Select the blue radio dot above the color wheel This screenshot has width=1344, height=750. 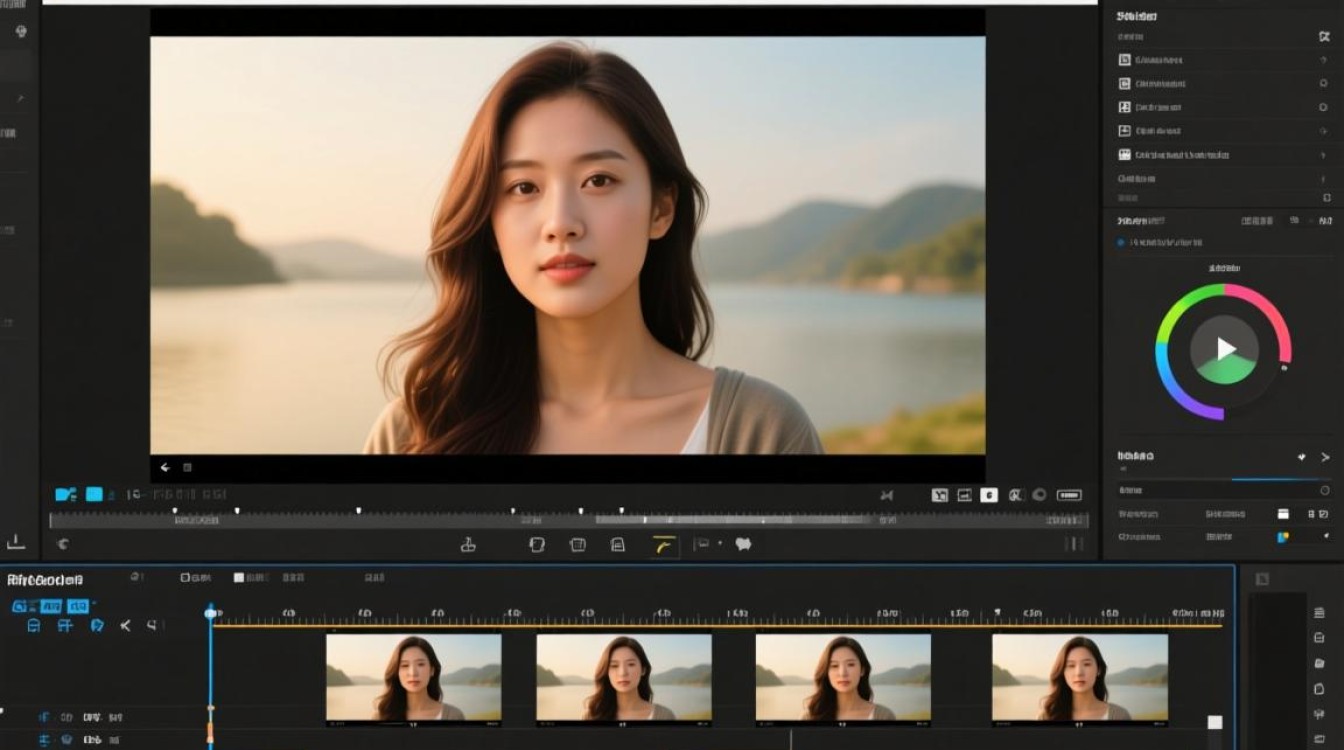coord(1120,242)
